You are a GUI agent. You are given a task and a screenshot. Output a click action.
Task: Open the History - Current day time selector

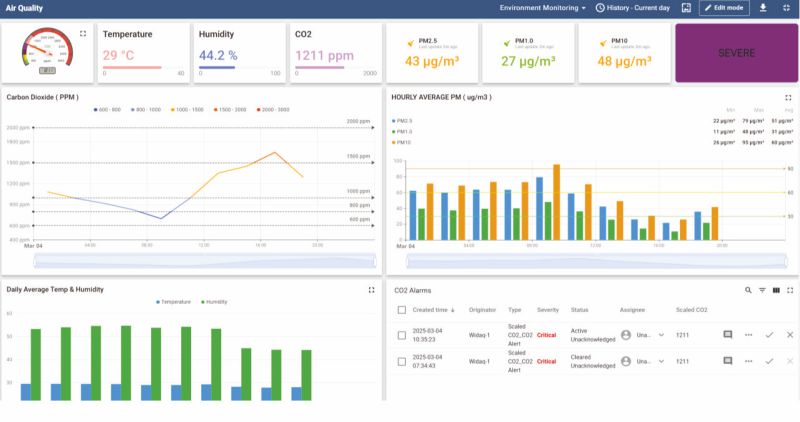[631, 8]
